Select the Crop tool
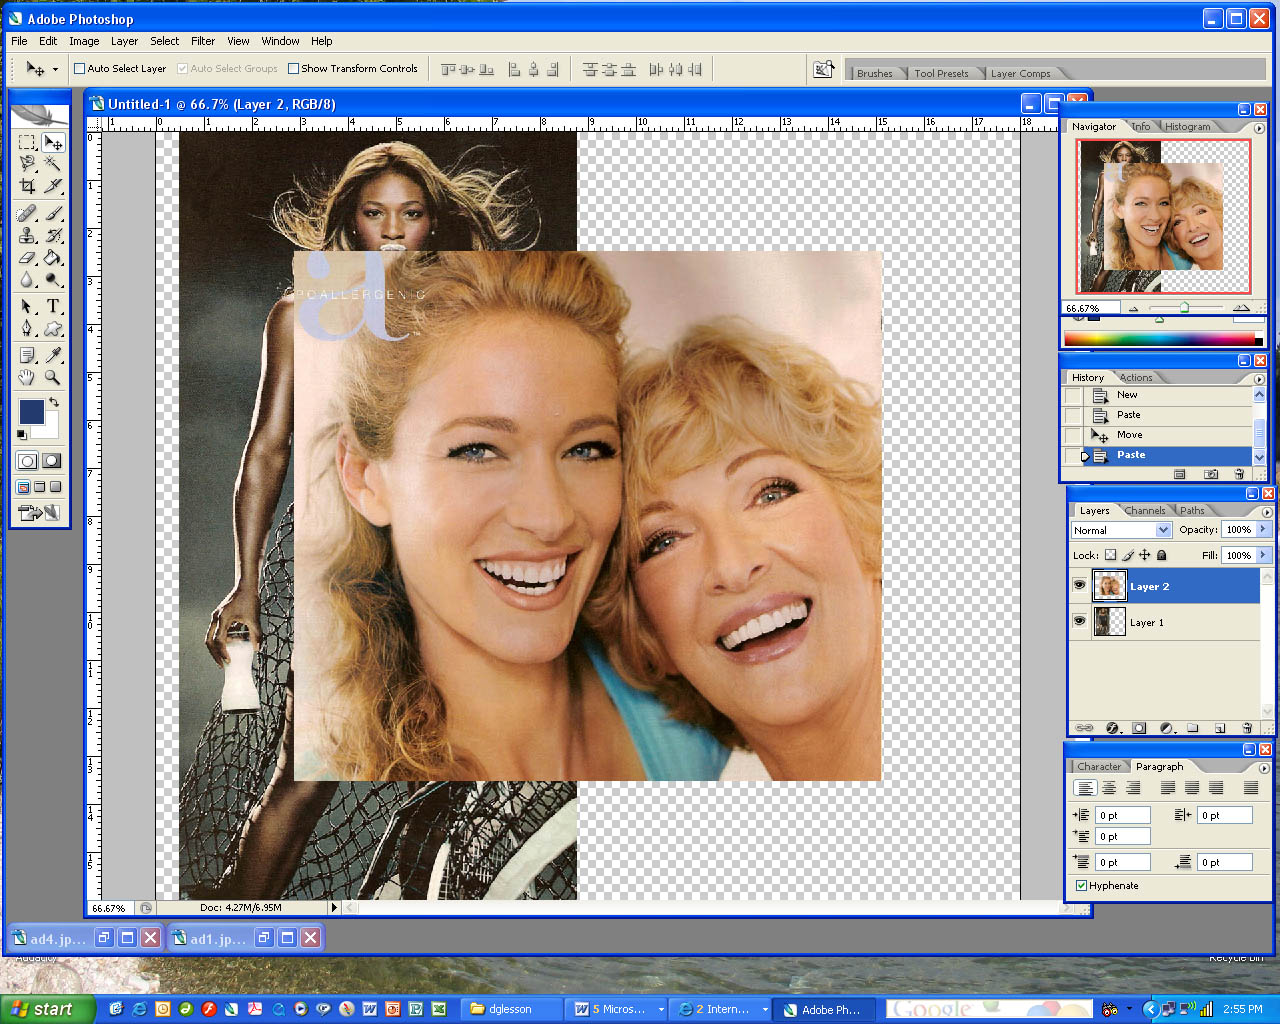Viewport: 1280px width, 1024px height. [x=27, y=186]
